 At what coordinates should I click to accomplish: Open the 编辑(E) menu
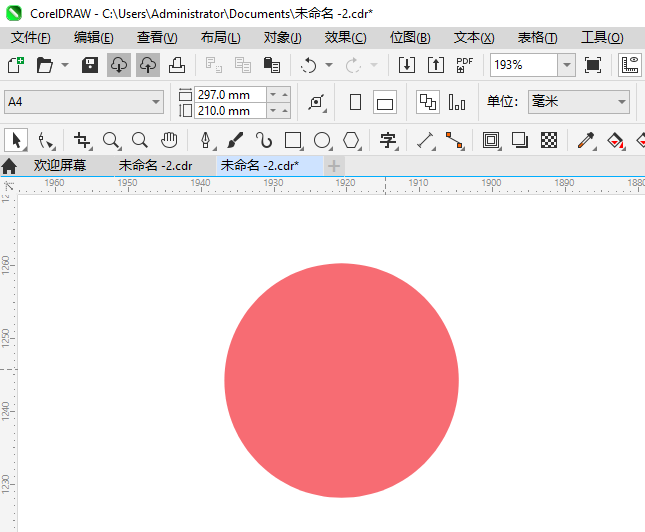pos(93,38)
